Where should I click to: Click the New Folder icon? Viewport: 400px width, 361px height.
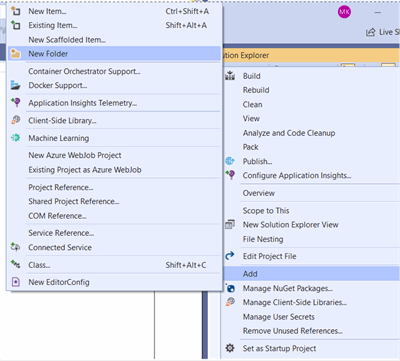click(x=16, y=54)
